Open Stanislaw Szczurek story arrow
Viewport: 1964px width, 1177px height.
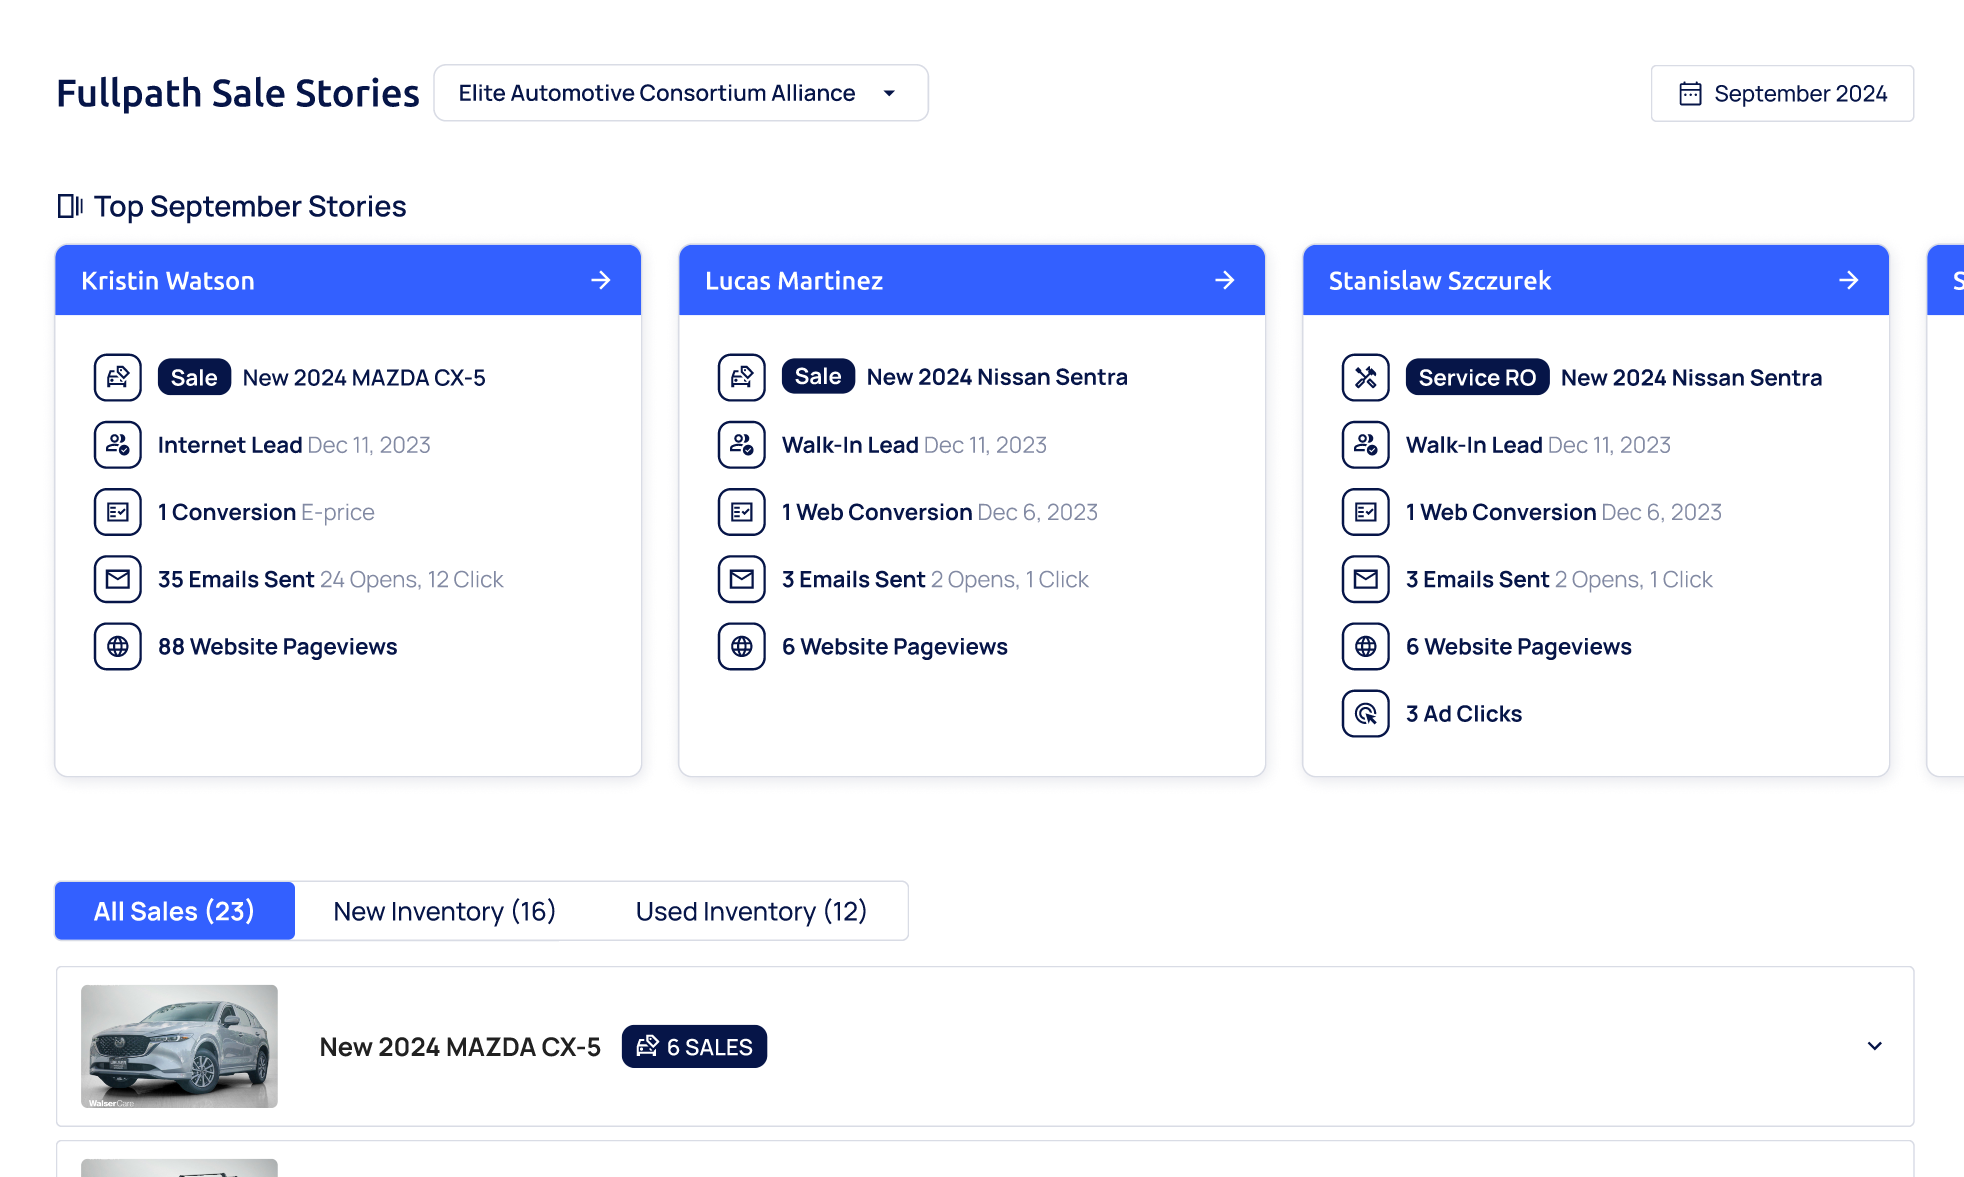[1848, 280]
